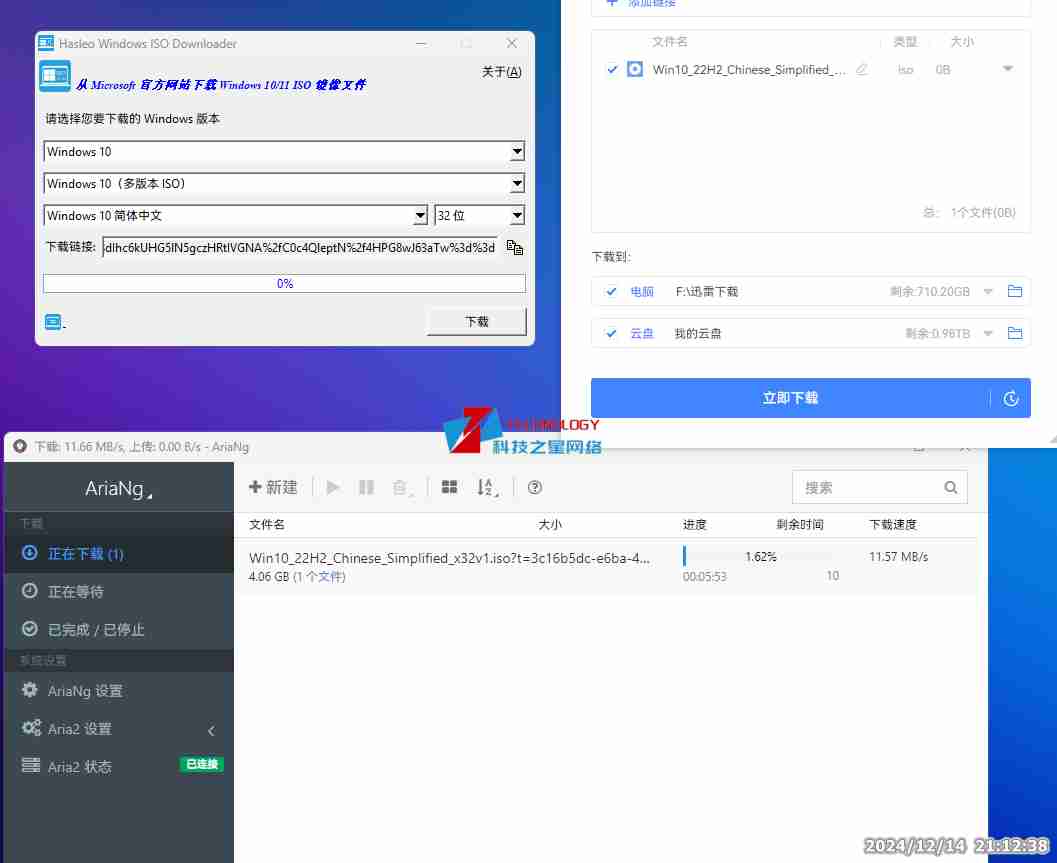Toggle the 云盘 save destination checkbox
Viewport: 1057px width, 863px height.
[x=610, y=333]
